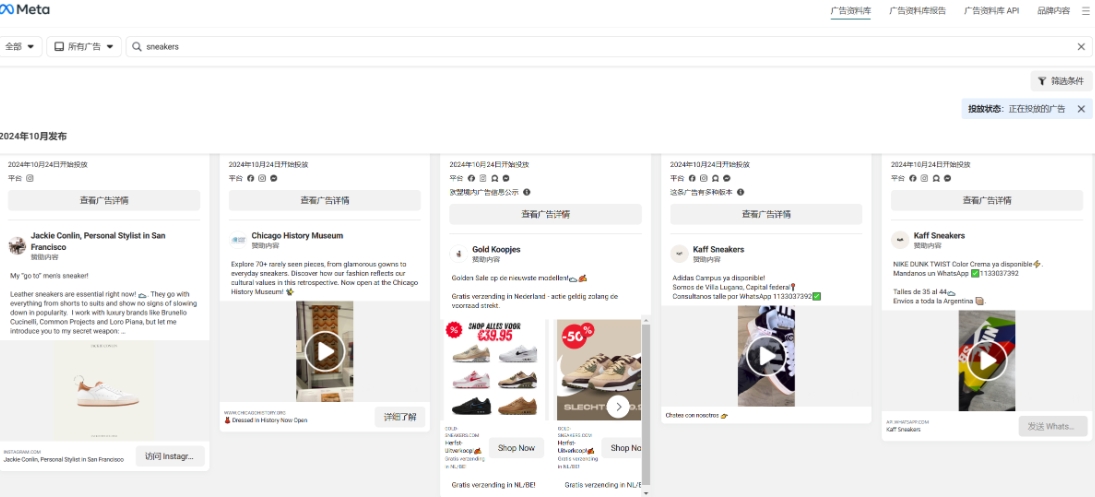Open the 品牌内容 tab

tap(1053, 10)
